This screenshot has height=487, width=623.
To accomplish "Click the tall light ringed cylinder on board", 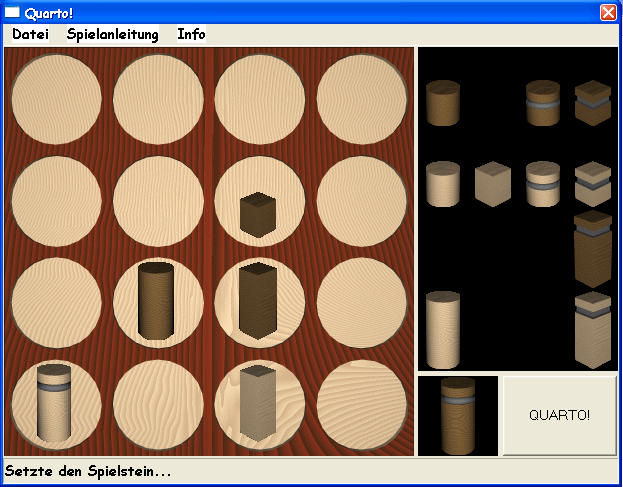I will [54, 403].
